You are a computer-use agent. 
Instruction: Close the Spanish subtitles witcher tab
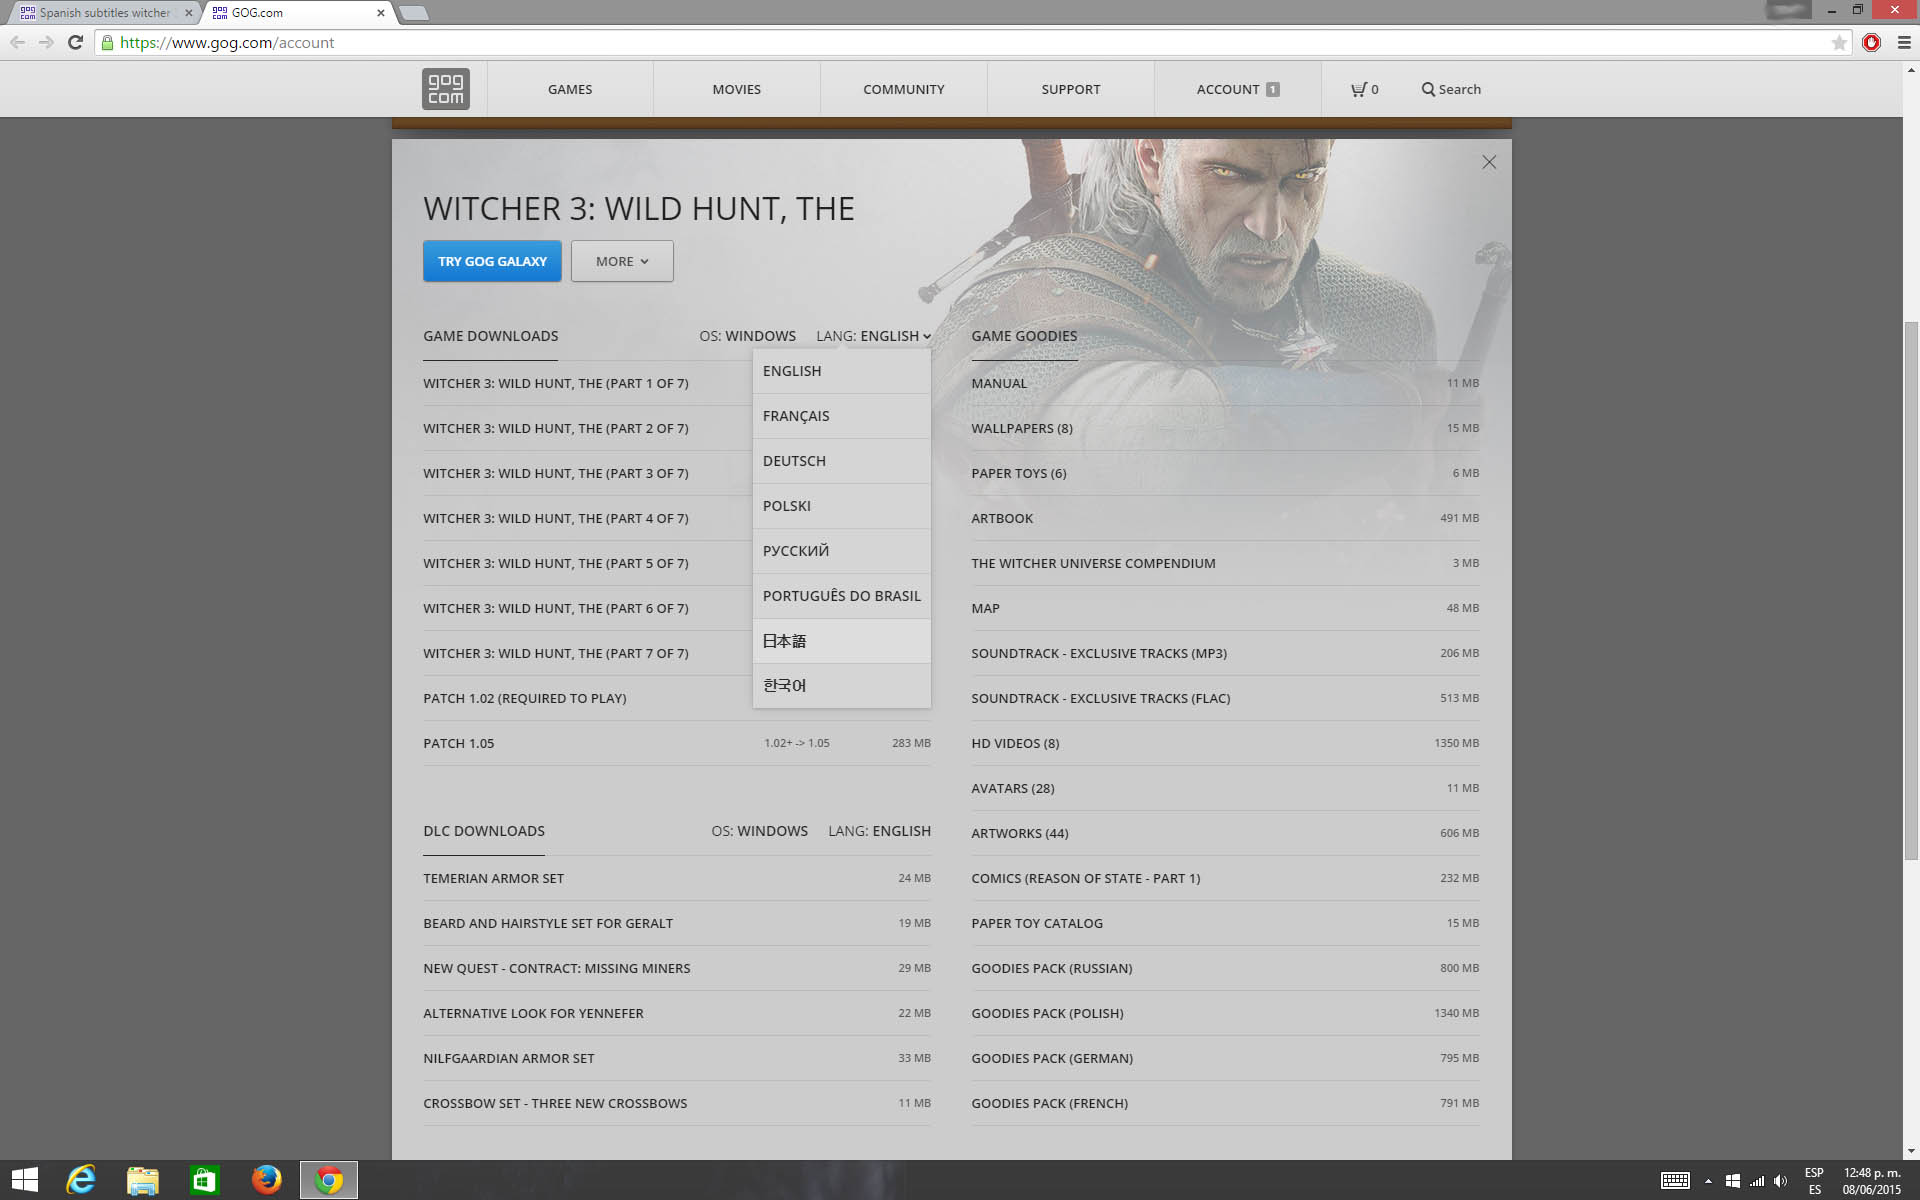(188, 13)
